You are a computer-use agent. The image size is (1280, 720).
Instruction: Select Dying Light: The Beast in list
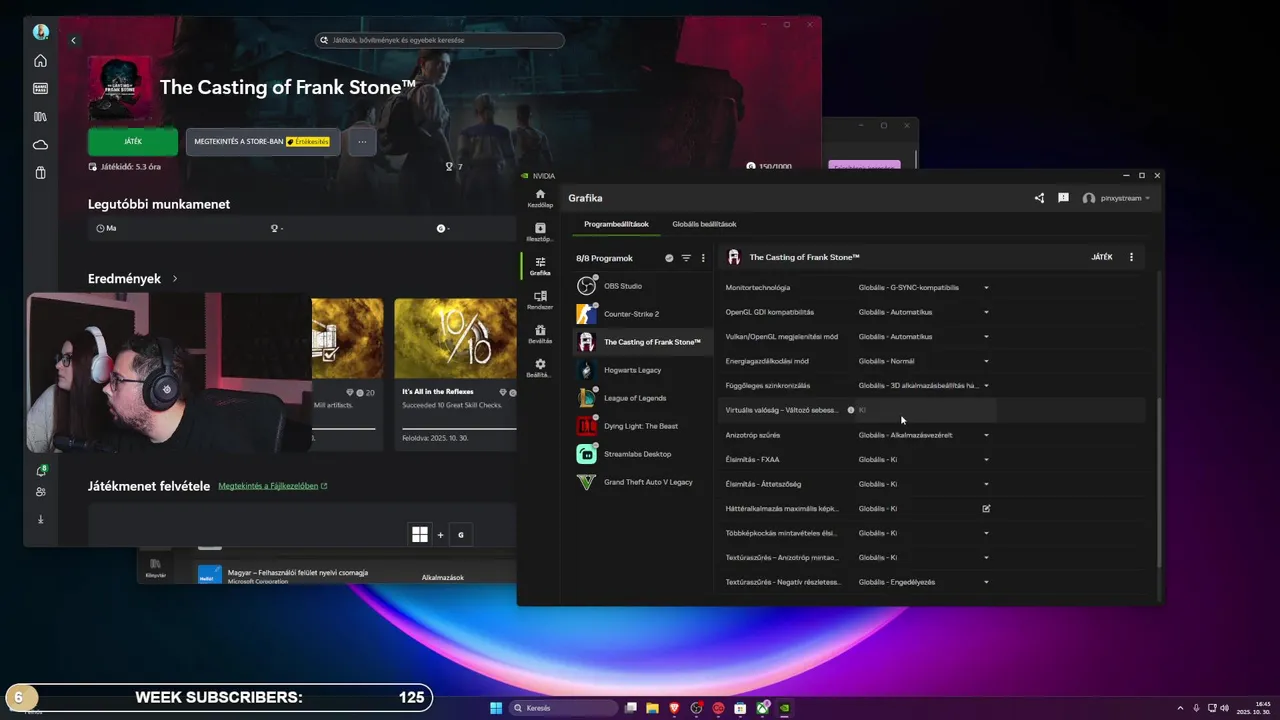tap(642, 426)
